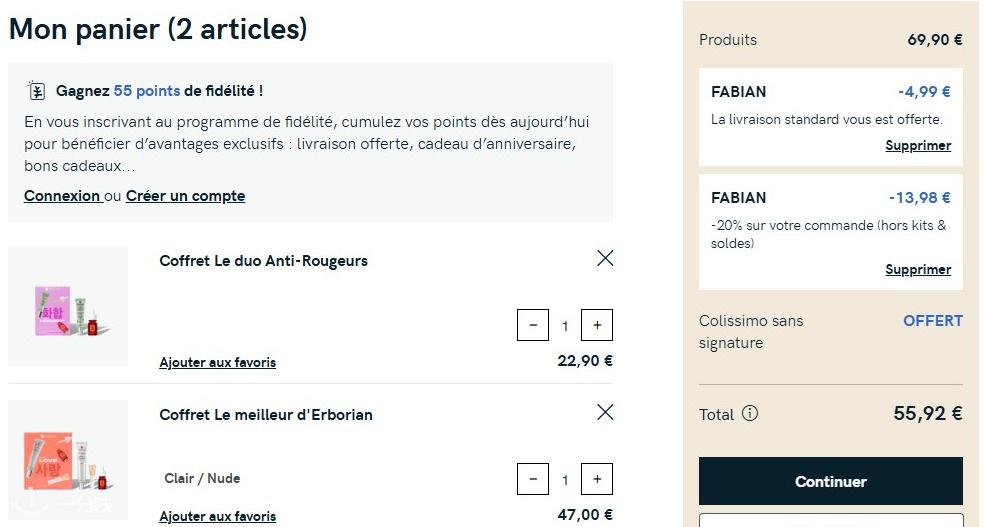Decrease quantity of Coffret Le meilleur d'Erborian
Viewport: 984px width, 527px height.
[x=533, y=479]
